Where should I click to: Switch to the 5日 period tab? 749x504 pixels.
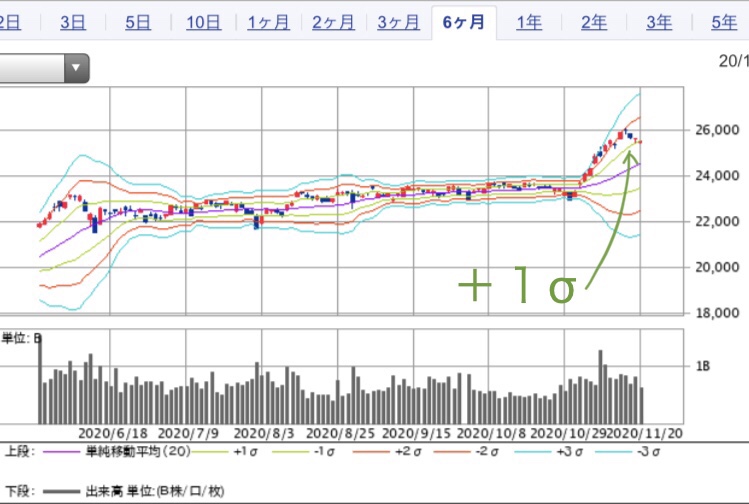coord(138,22)
